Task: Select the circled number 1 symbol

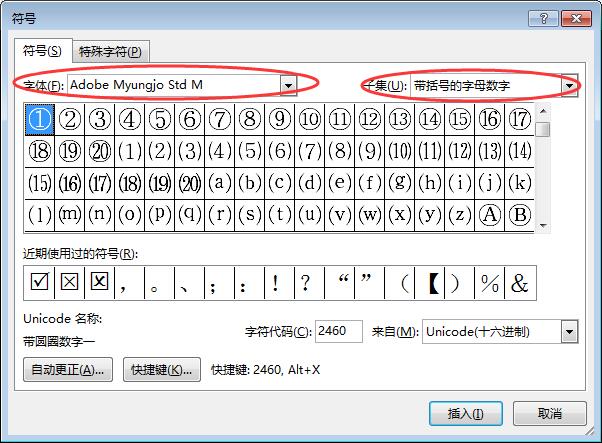Action: click(40, 119)
